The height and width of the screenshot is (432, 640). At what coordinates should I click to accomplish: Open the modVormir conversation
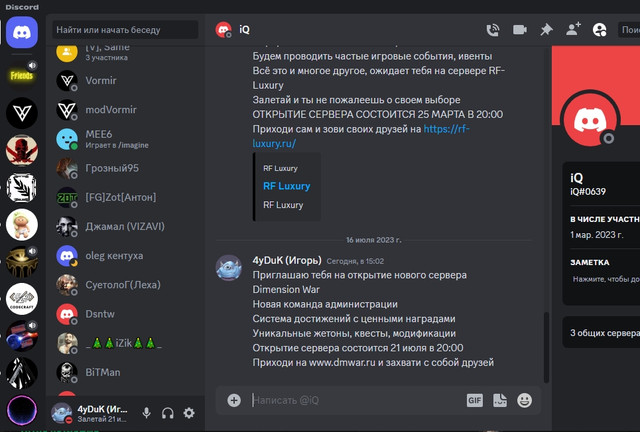click(127, 109)
